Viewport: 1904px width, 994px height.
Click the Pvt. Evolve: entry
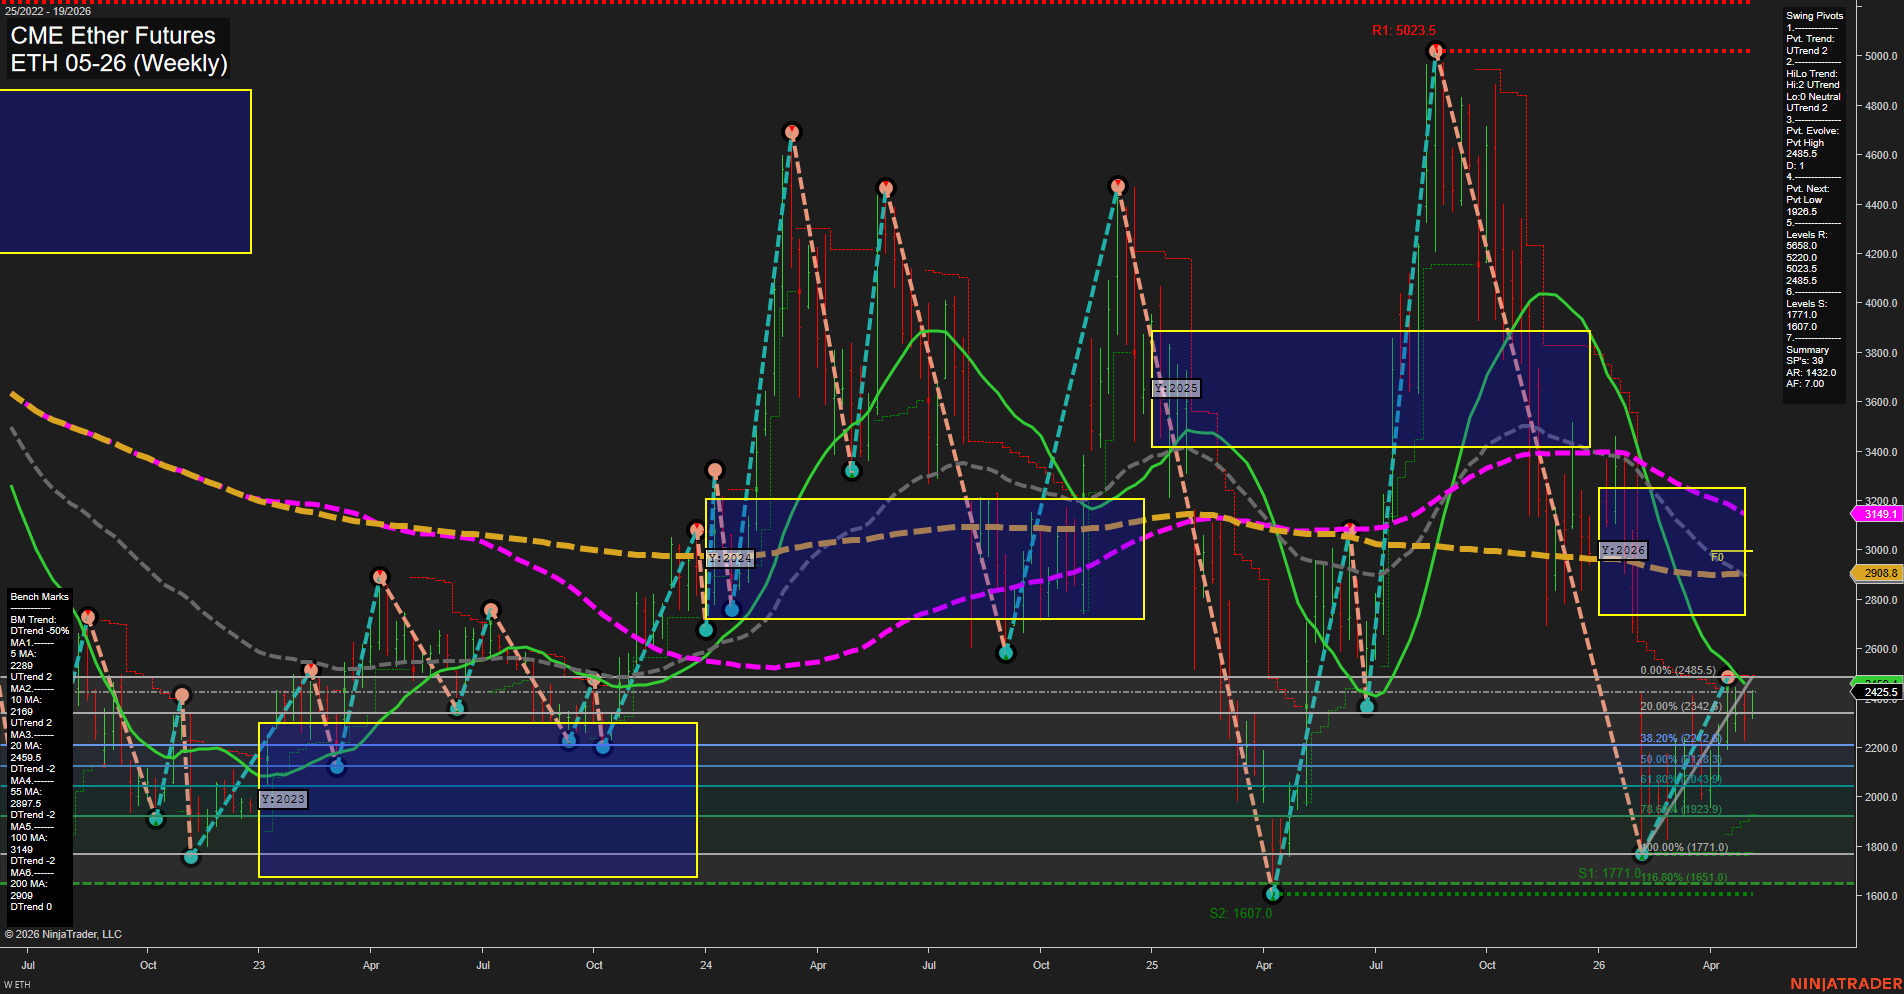[x=1812, y=131]
